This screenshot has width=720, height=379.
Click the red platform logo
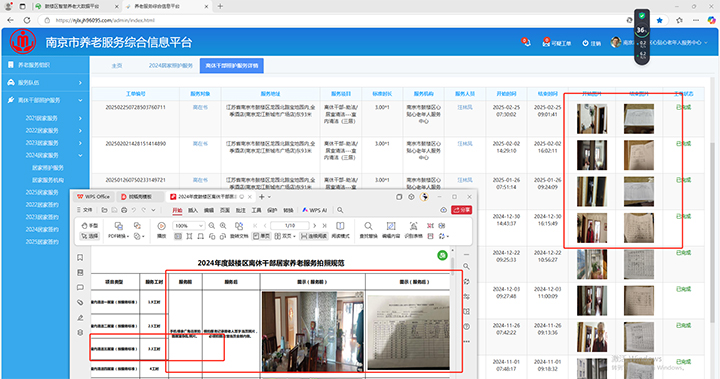pos(23,42)
